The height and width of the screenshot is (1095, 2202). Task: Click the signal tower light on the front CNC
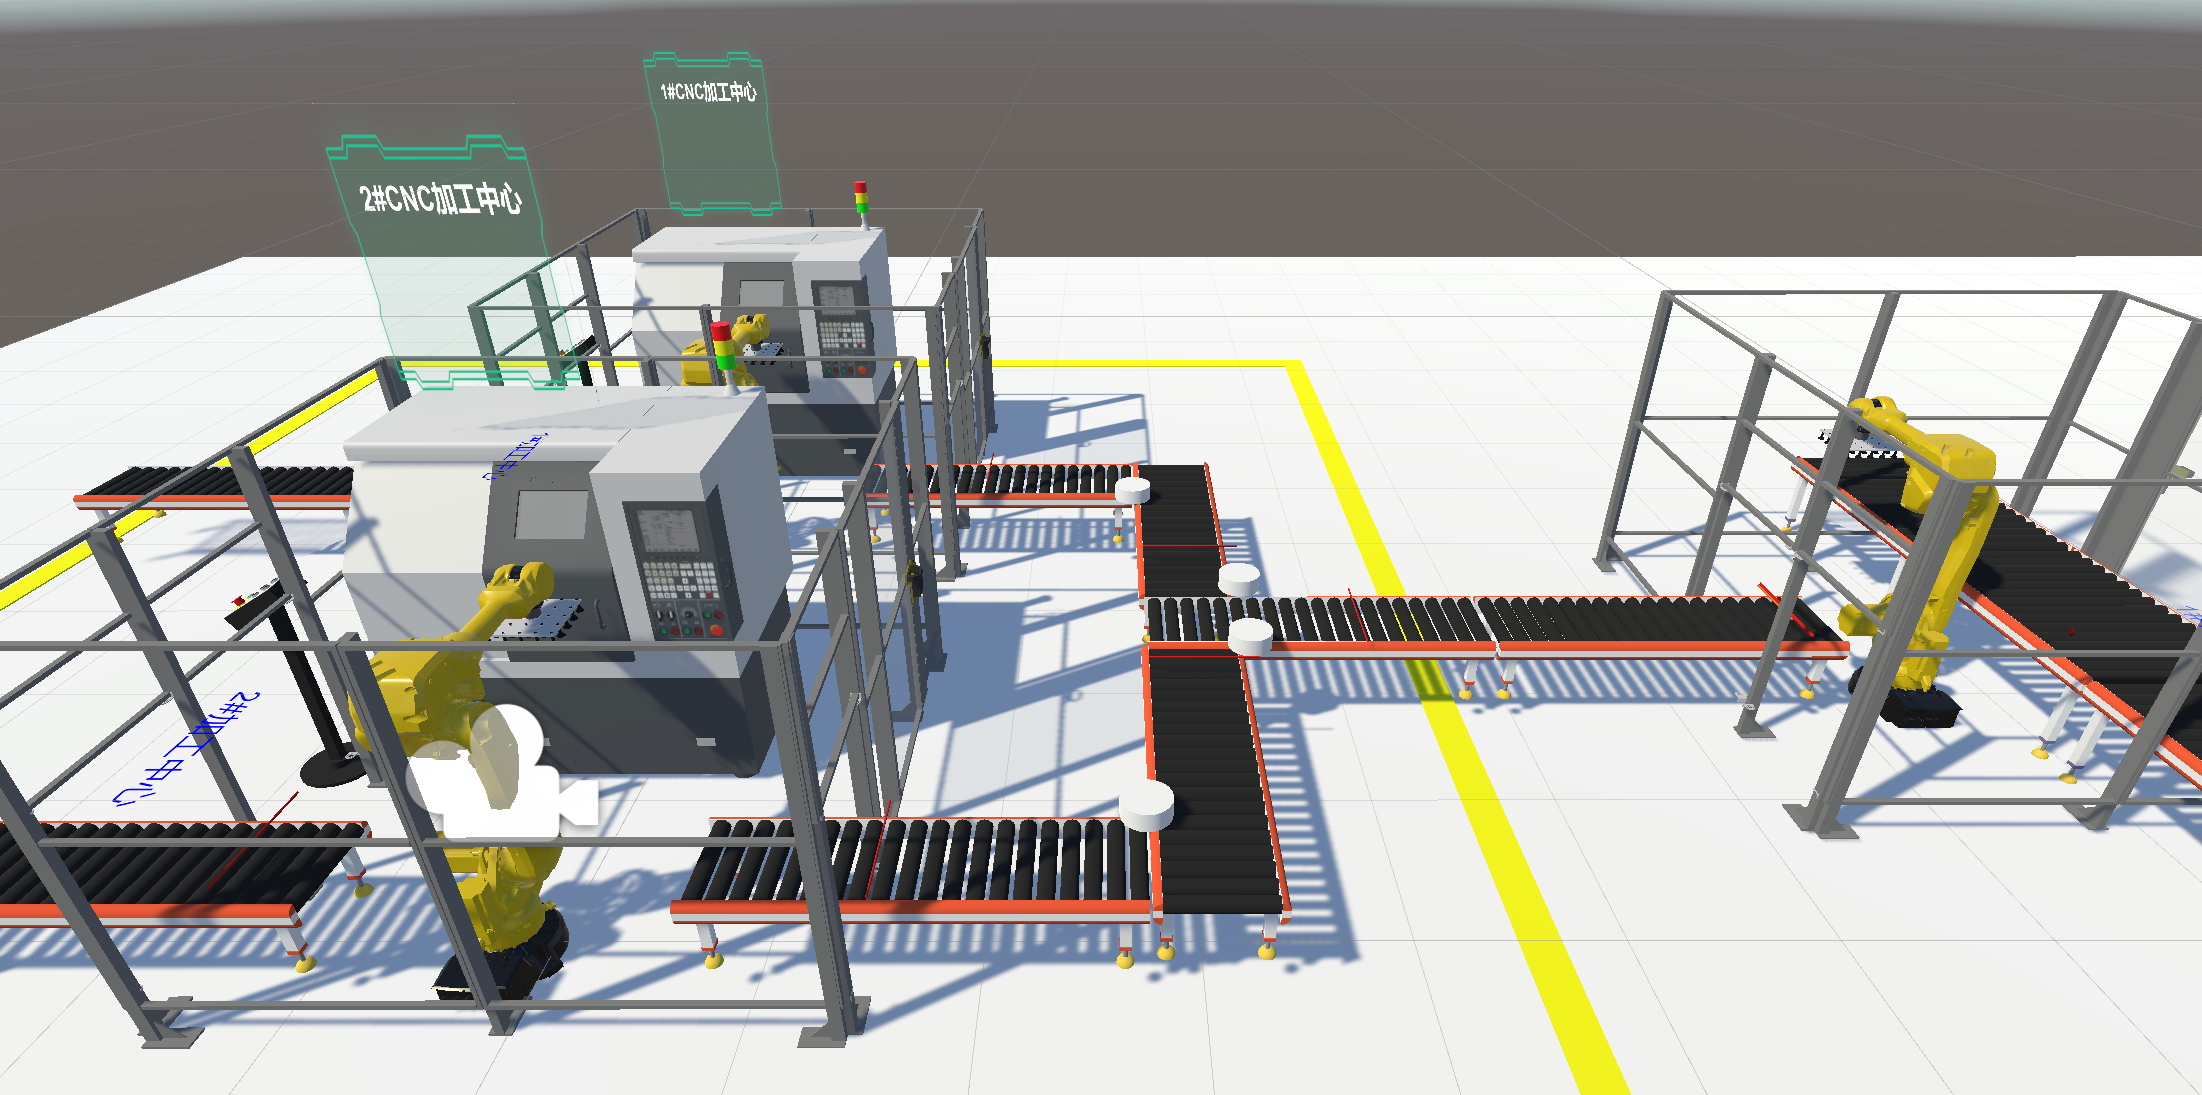coord(722,347)
